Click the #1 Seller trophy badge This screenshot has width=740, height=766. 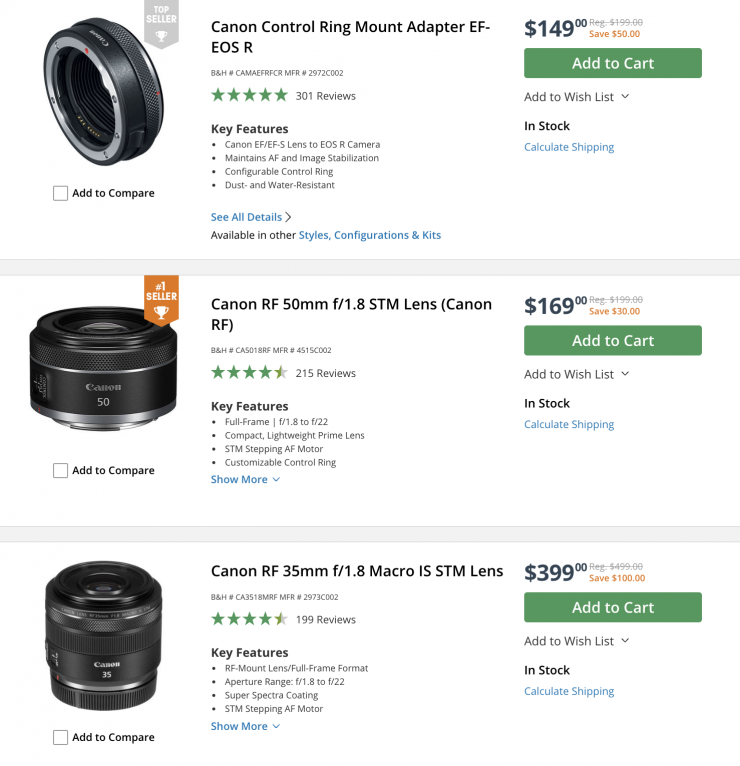pos(161,300)
